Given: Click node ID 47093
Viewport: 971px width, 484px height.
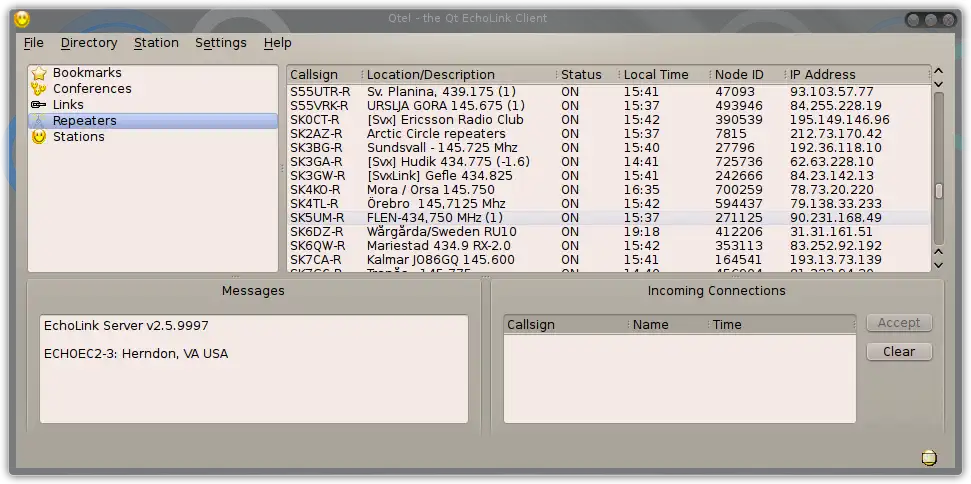Looking at the screenshot, I should point(734,92).
